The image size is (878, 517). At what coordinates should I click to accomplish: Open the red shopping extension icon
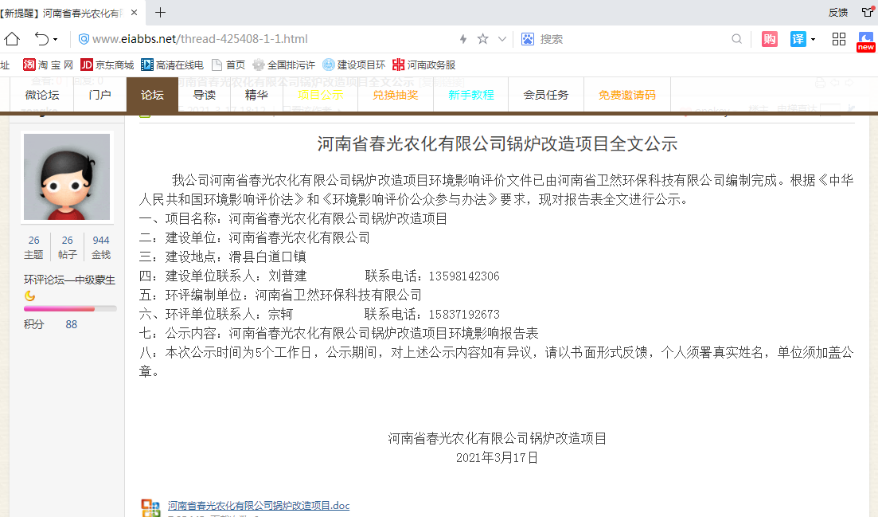tap(769, 39)
